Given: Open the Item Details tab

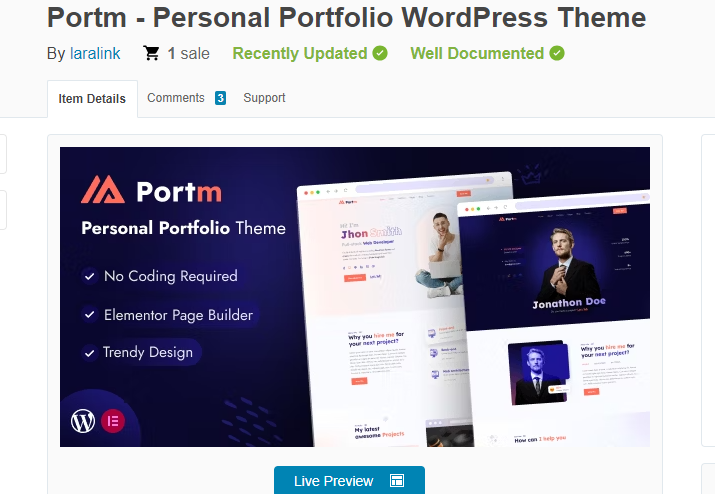Looking at the screenshot, I should (92, 99).
